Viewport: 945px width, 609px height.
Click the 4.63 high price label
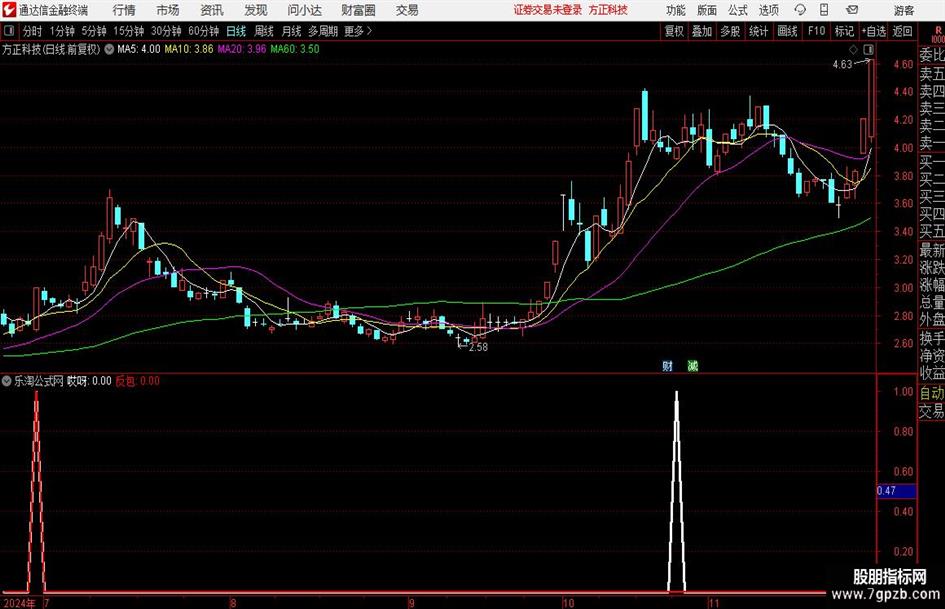(x=842, y=65)
